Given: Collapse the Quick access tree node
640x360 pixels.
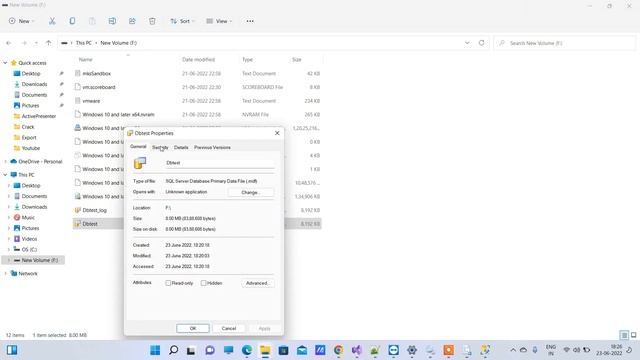Looking at the screenshot, I should pos(5,63).
